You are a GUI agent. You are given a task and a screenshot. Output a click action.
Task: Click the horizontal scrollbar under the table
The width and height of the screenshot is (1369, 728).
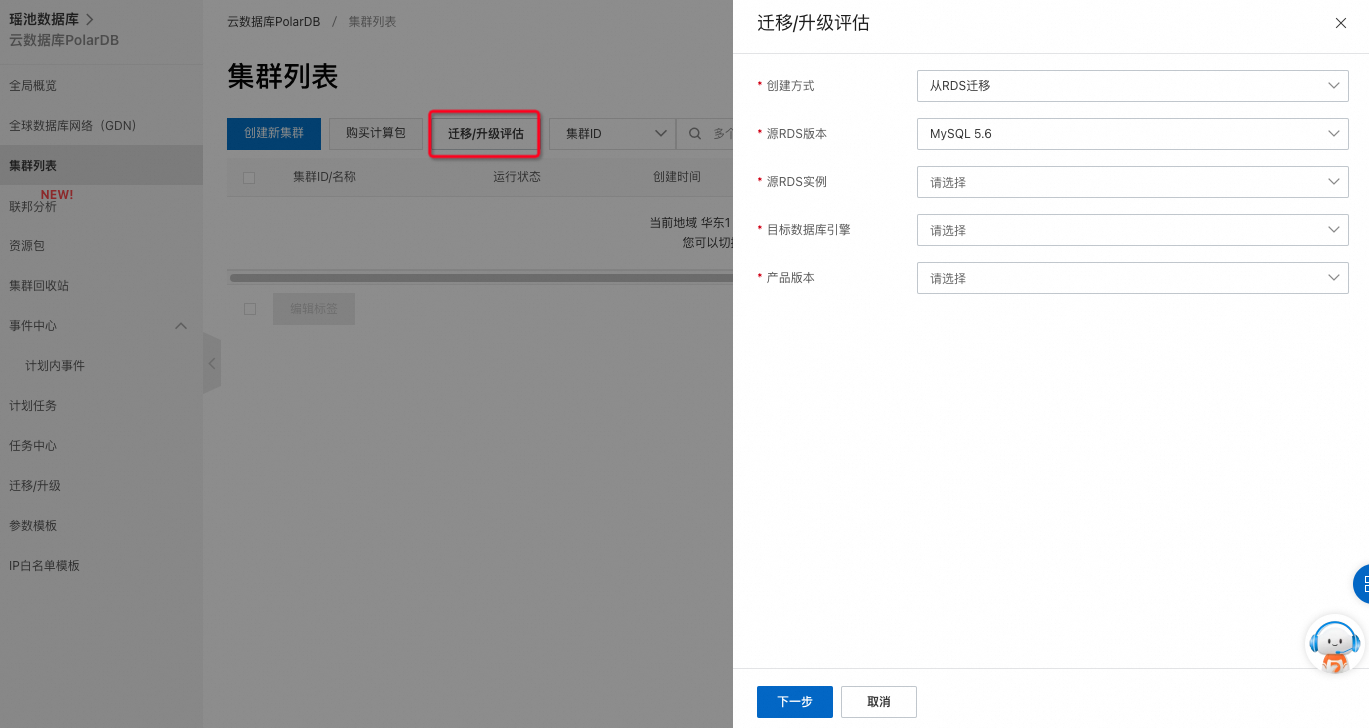481,277
